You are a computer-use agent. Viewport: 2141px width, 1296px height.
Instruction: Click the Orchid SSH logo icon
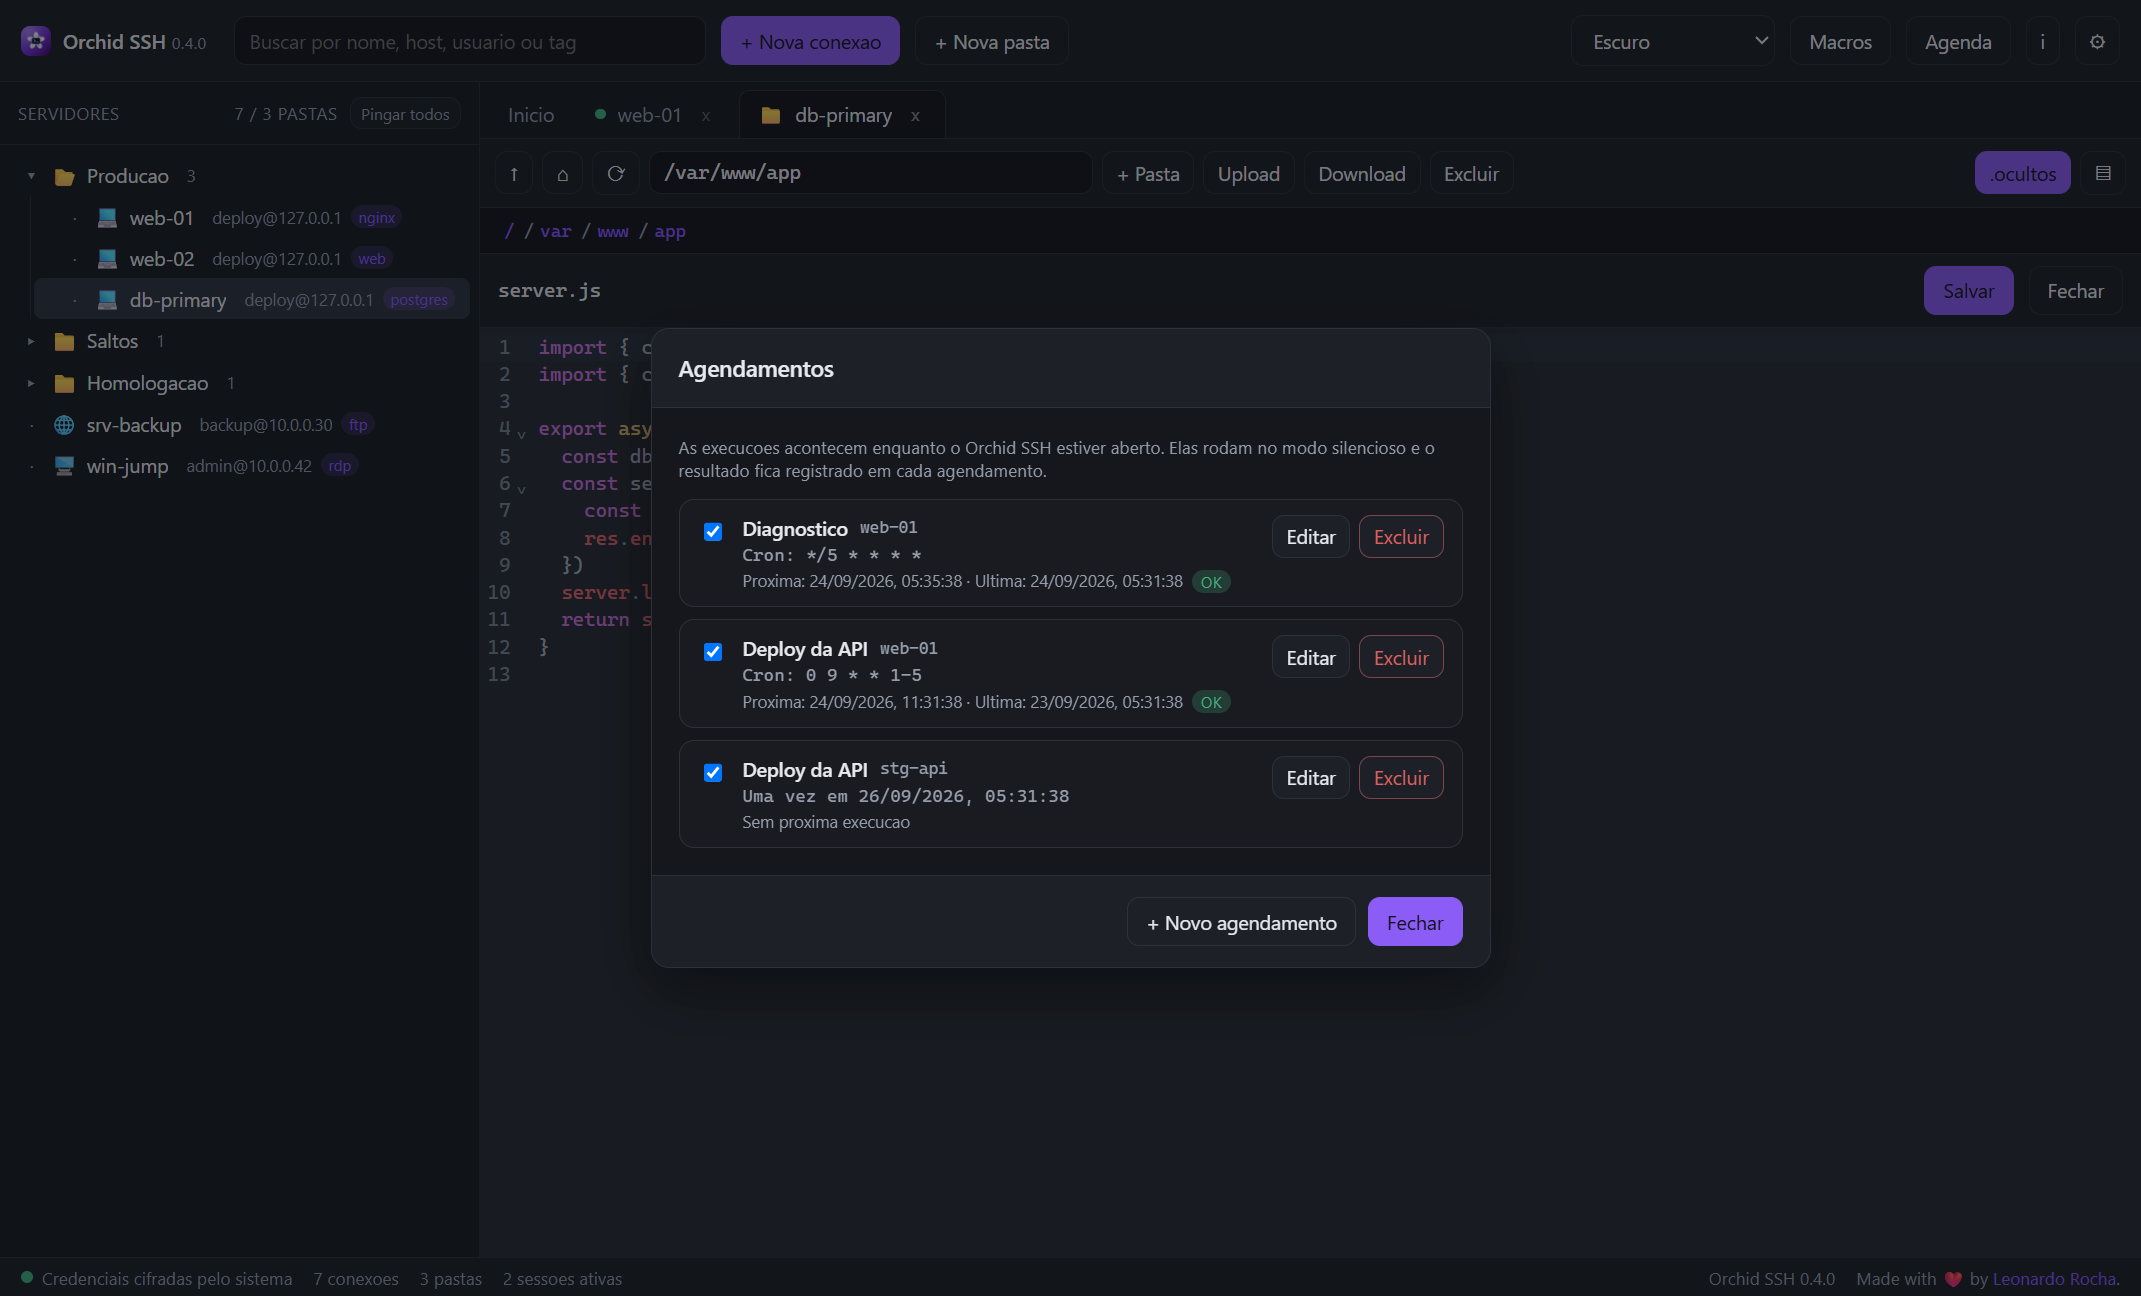tap(36, 41)
